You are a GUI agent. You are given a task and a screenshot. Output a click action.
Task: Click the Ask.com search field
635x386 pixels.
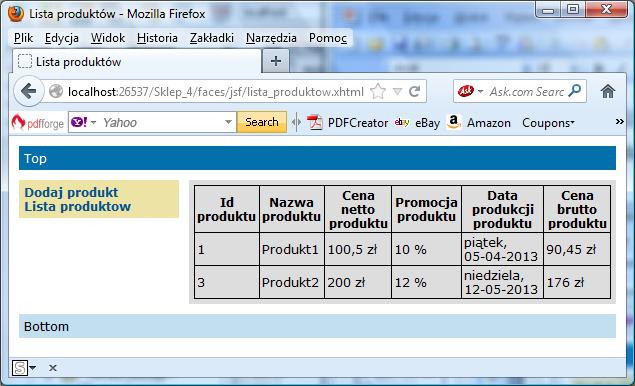(x=526, y=92)
